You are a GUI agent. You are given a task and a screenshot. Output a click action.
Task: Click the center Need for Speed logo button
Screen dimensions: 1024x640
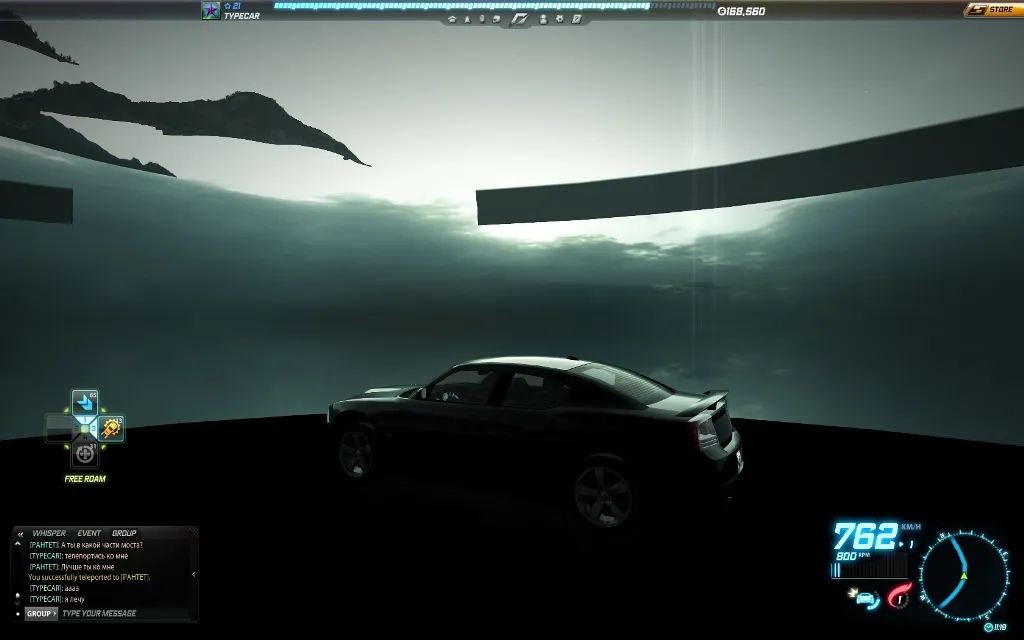coord(519,20)
